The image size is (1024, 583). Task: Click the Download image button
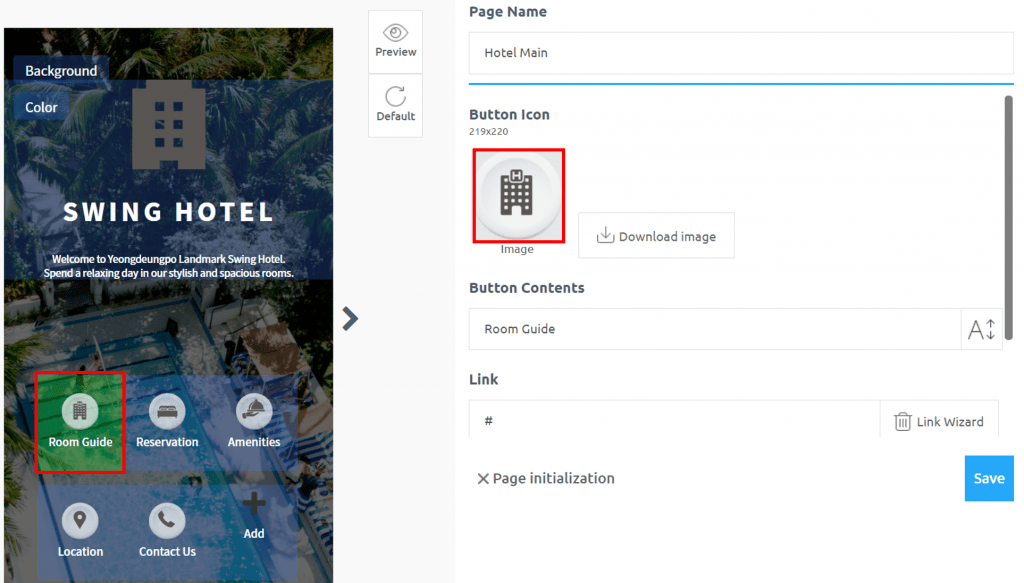click(x=656, y=235)
